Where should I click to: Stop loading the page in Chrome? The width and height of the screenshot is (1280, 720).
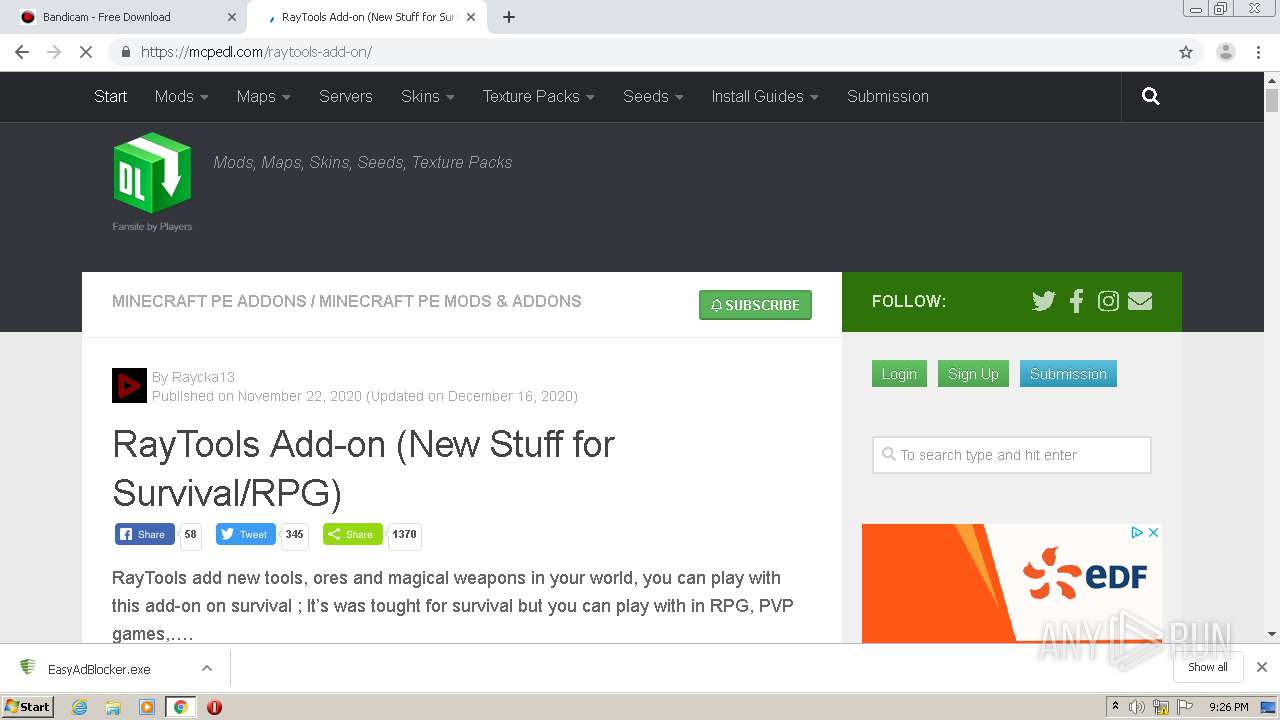tap(86, 52)
